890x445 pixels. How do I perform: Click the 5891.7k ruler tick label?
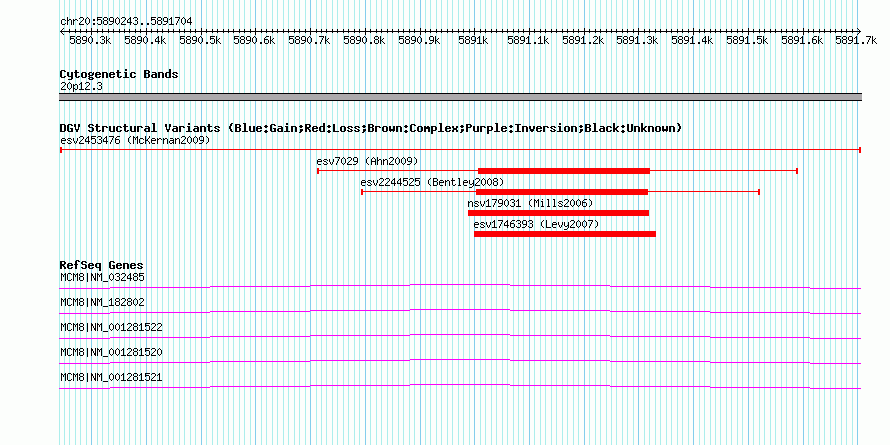point(857,40)
